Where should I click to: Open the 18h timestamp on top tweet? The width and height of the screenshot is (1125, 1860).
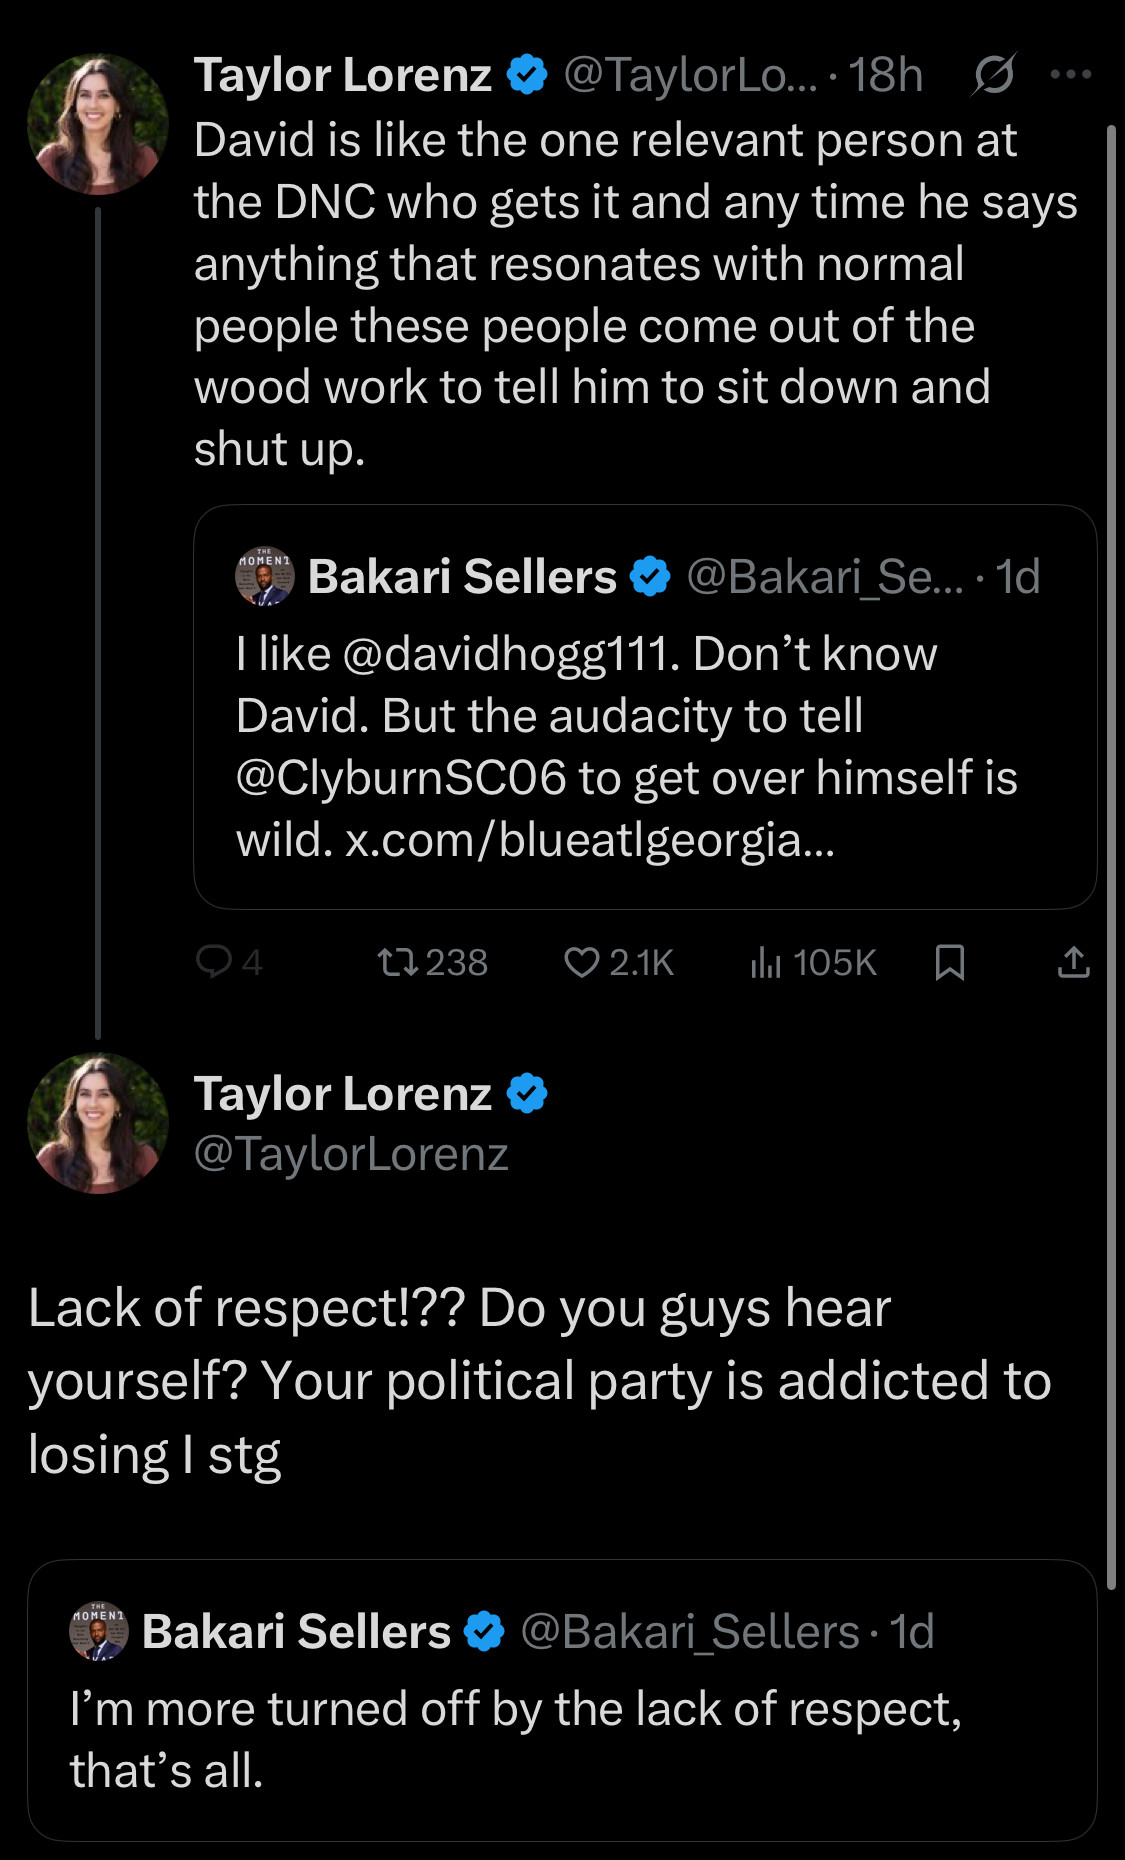click(885, 75)
